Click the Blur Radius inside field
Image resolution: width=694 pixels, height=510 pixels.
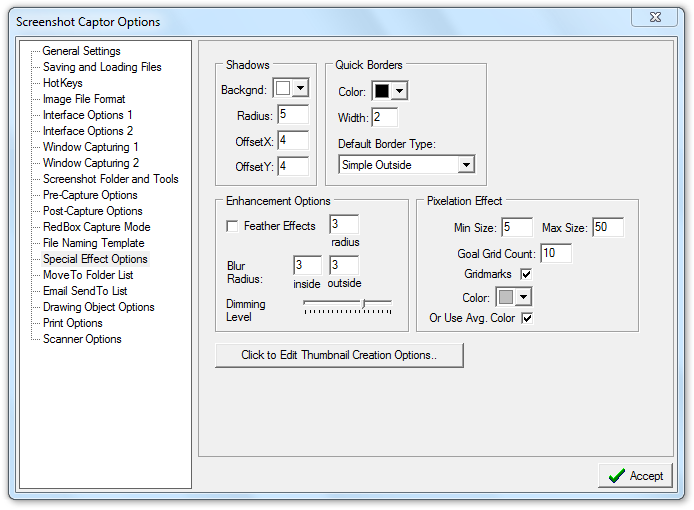(308, 265)
